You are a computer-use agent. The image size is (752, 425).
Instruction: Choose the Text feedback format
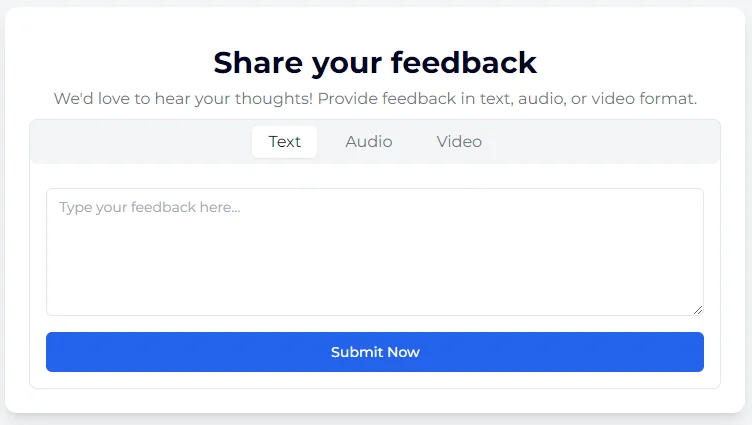[x=284, y=142]
